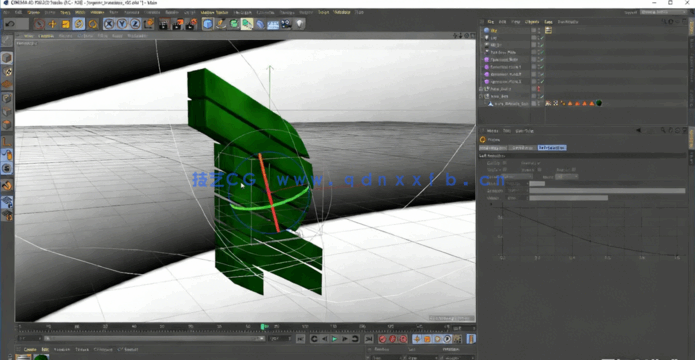Click the Strength slider bar
Viewport: 695px width, 360px height.
pos(607,191)
